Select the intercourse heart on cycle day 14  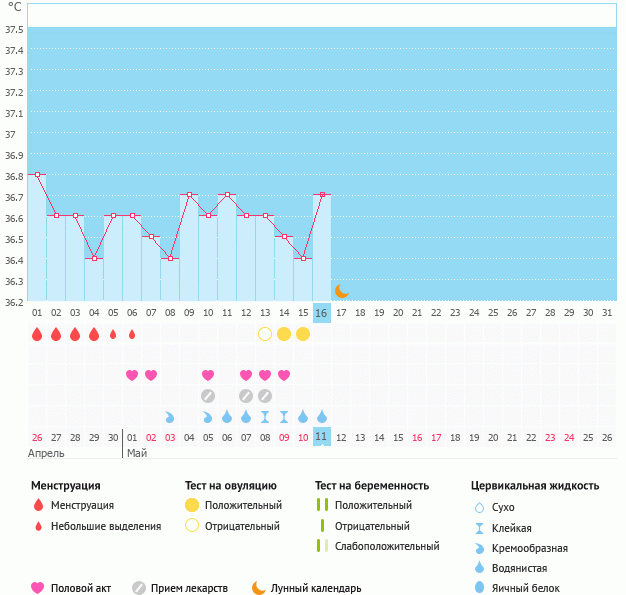pyautogui.click(x=284, y=375)
